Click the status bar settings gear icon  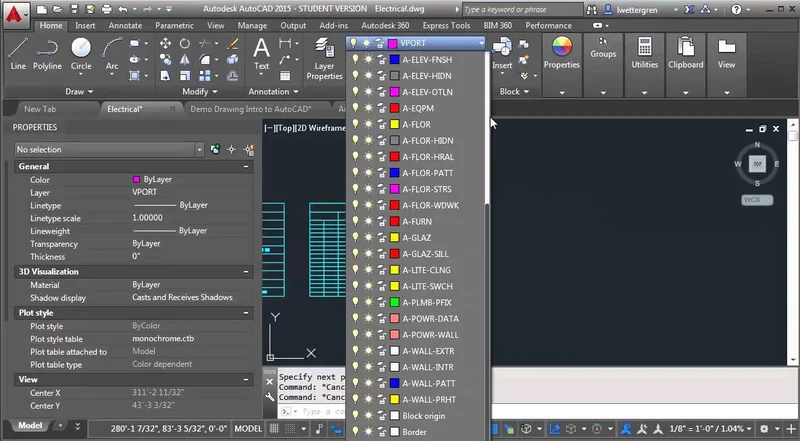(764, 429)
